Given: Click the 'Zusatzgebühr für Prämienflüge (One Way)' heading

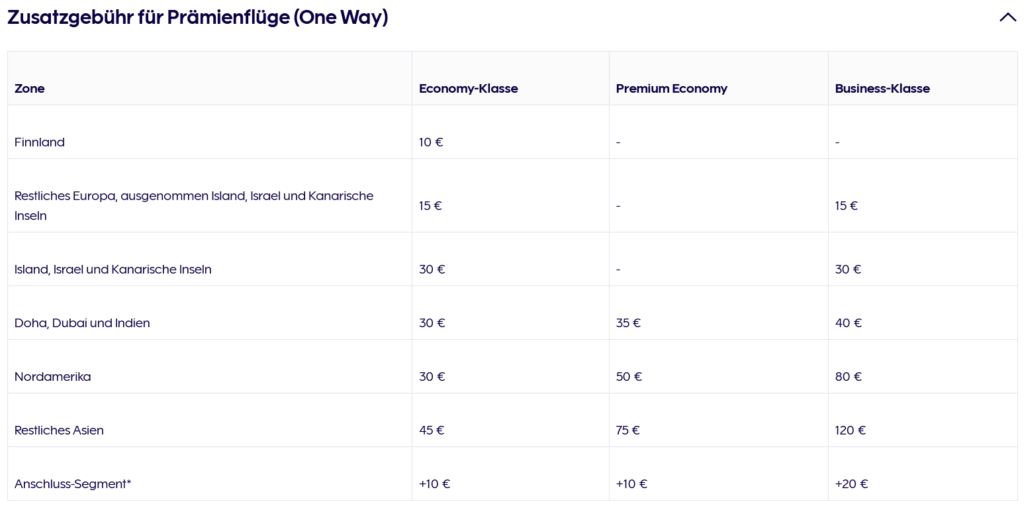Looking at the screenshot, I should click(x=198, y=17).
